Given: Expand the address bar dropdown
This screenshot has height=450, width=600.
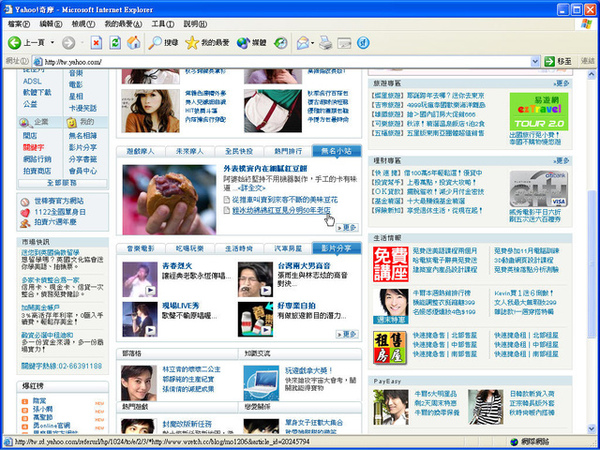Looking at the screenshot, I should point(535,61).
